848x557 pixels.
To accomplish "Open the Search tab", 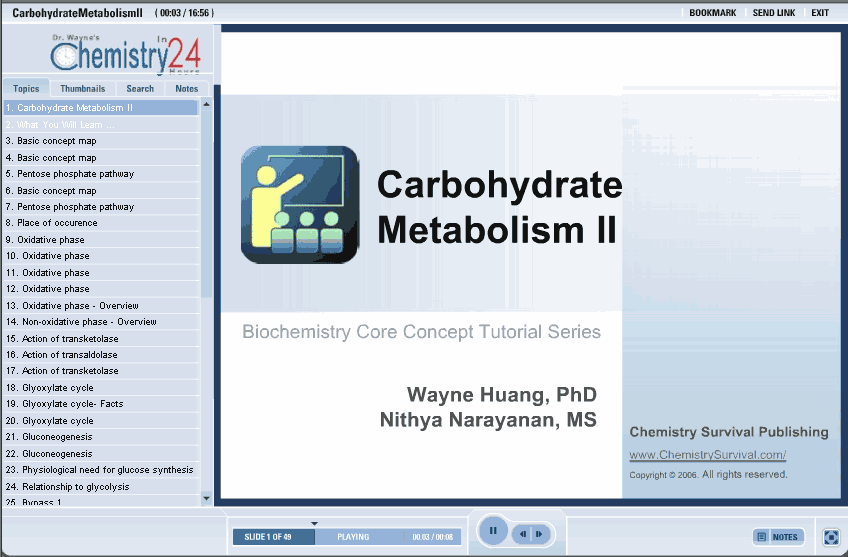I will coord(140,89).
